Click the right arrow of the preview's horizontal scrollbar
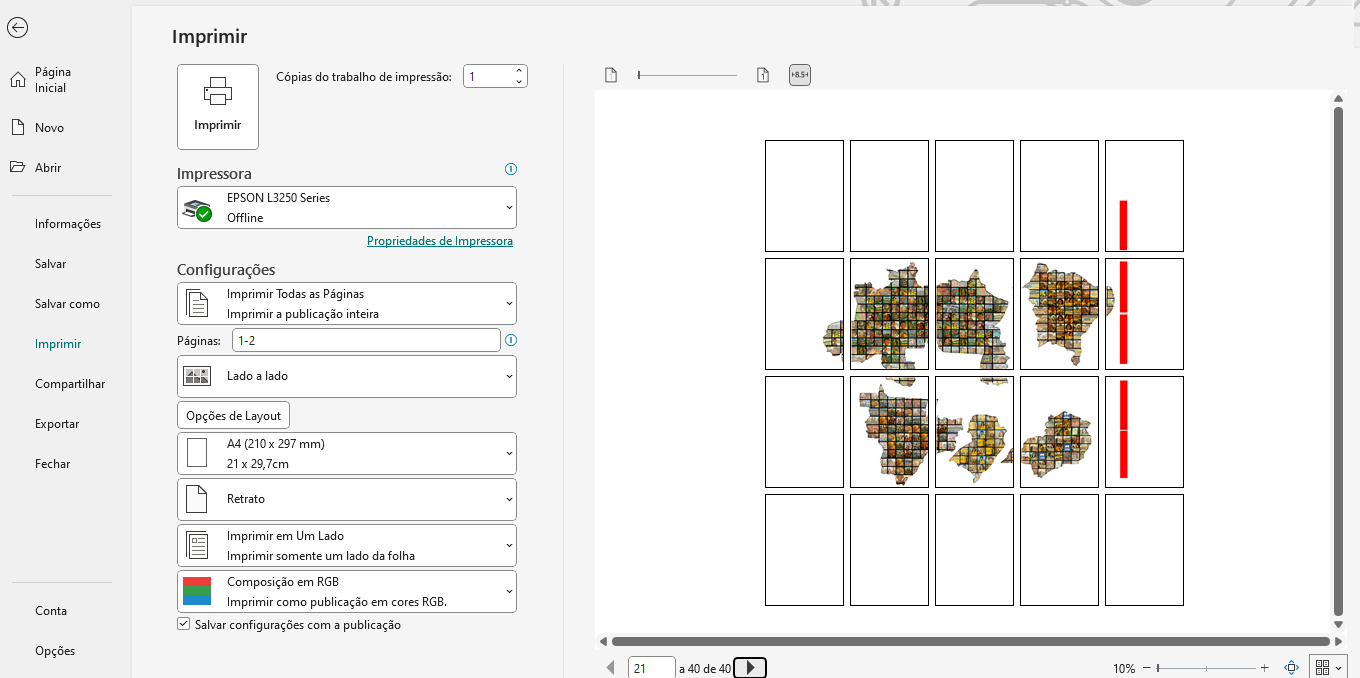Image resolution: width=1360 pixels, height=678 pixels. 1337,641
